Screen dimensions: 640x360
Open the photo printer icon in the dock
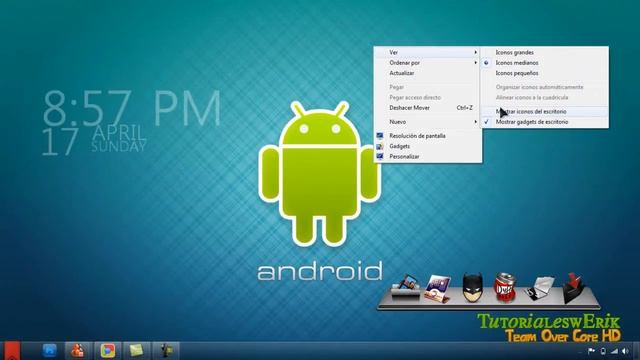click(406, 288)
